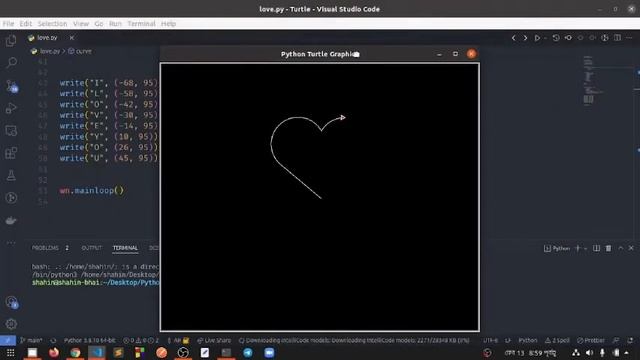Open the Search view in activity bar

(11, 62)
